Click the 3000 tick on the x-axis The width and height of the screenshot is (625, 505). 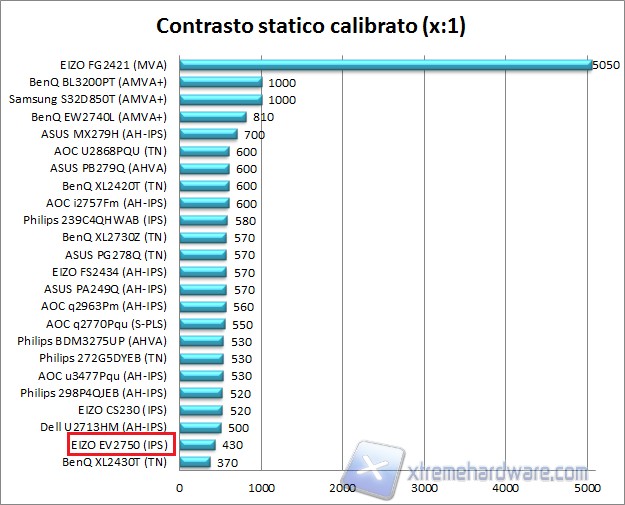425,487
